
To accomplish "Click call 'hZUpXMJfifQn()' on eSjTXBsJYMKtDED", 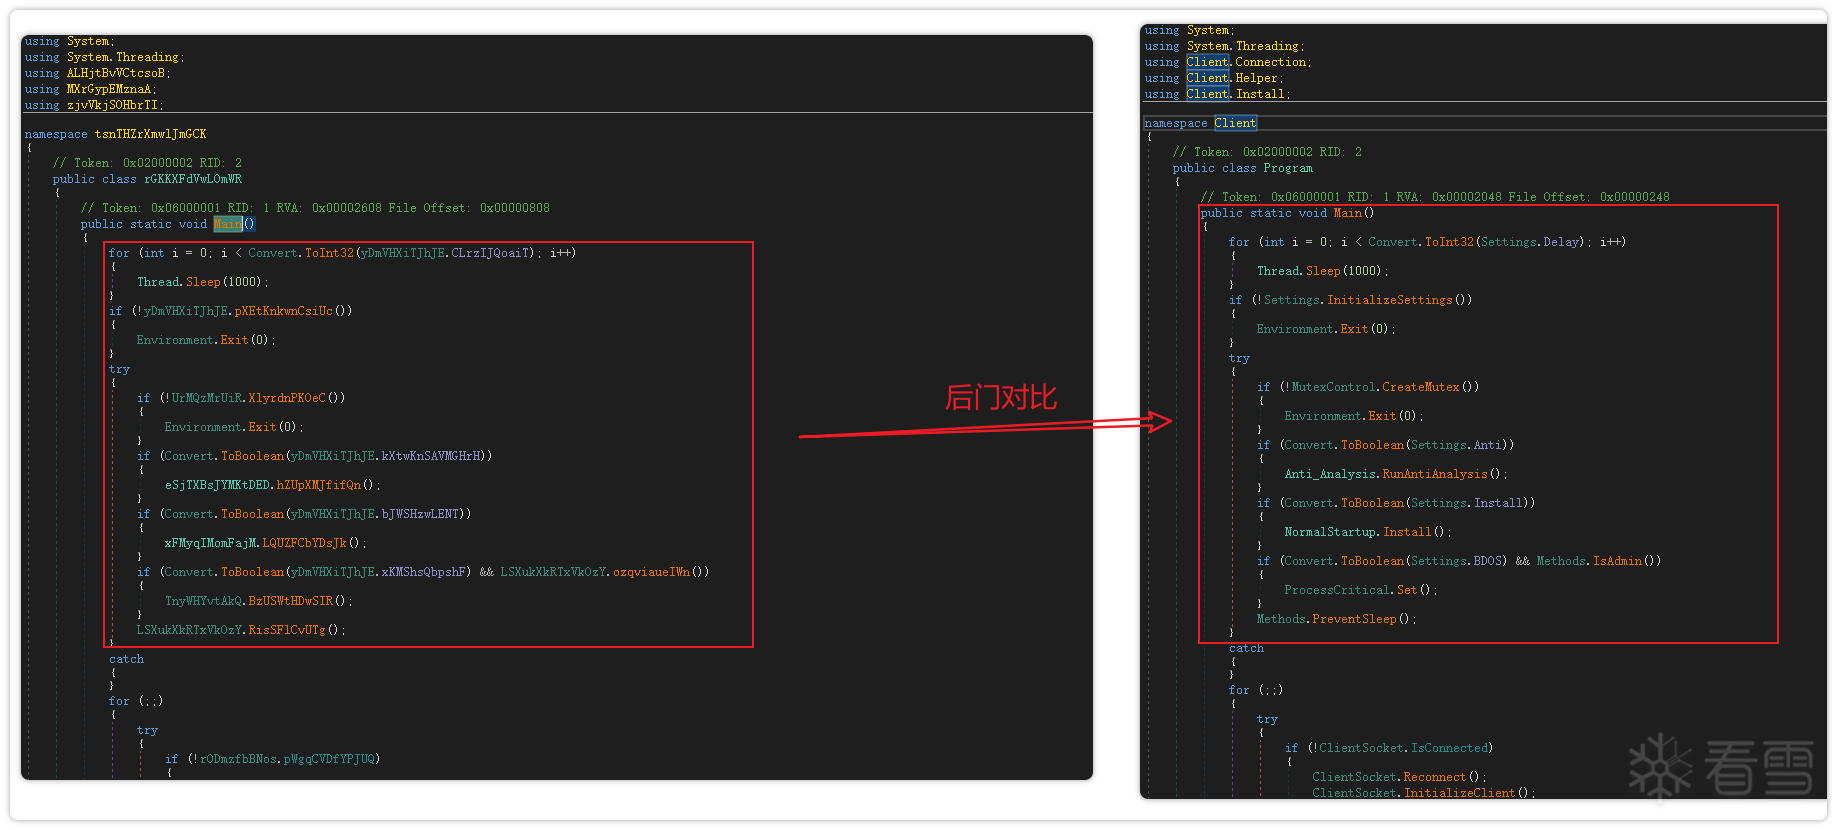I will click(x=328, y=485).
